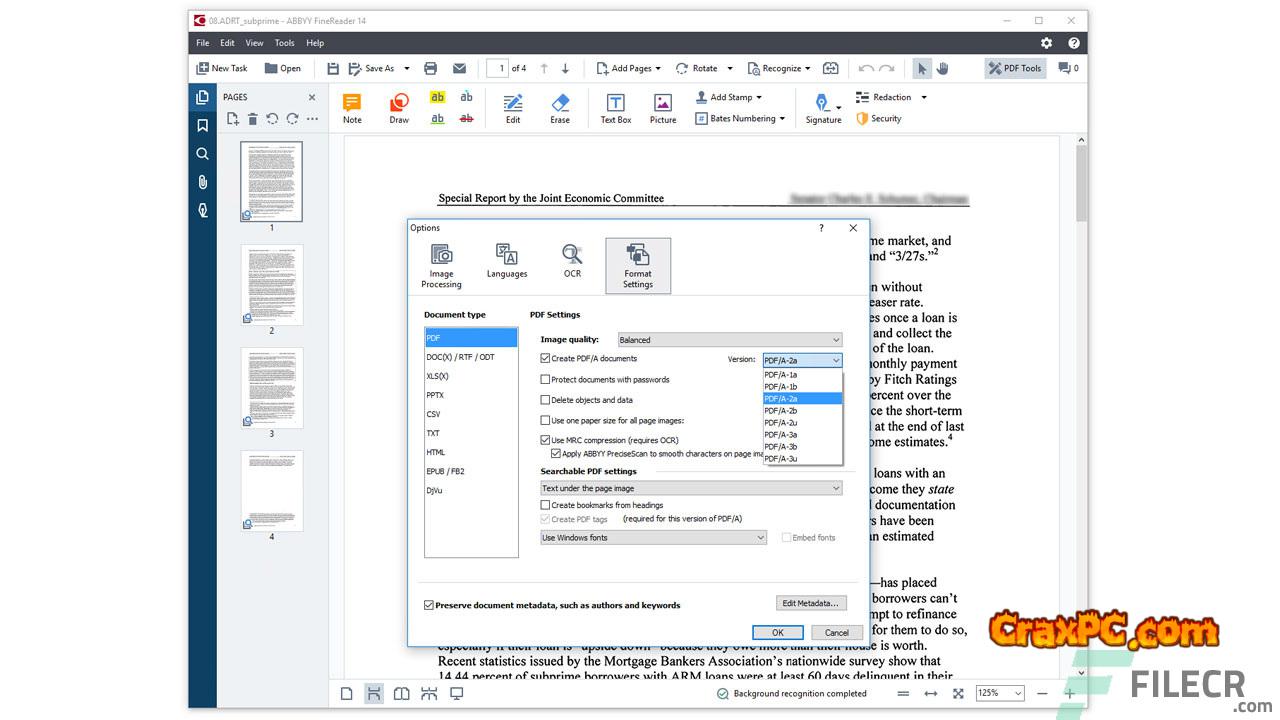The height and width of the screenshot is (720, 1280).
Task: Open the Tools menu
Action: click(284, 43)
